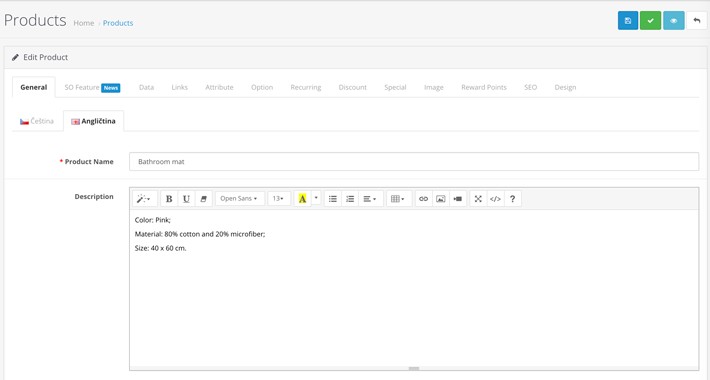
Task: Open the editor help question mark
Action: [x=513, y=198]
